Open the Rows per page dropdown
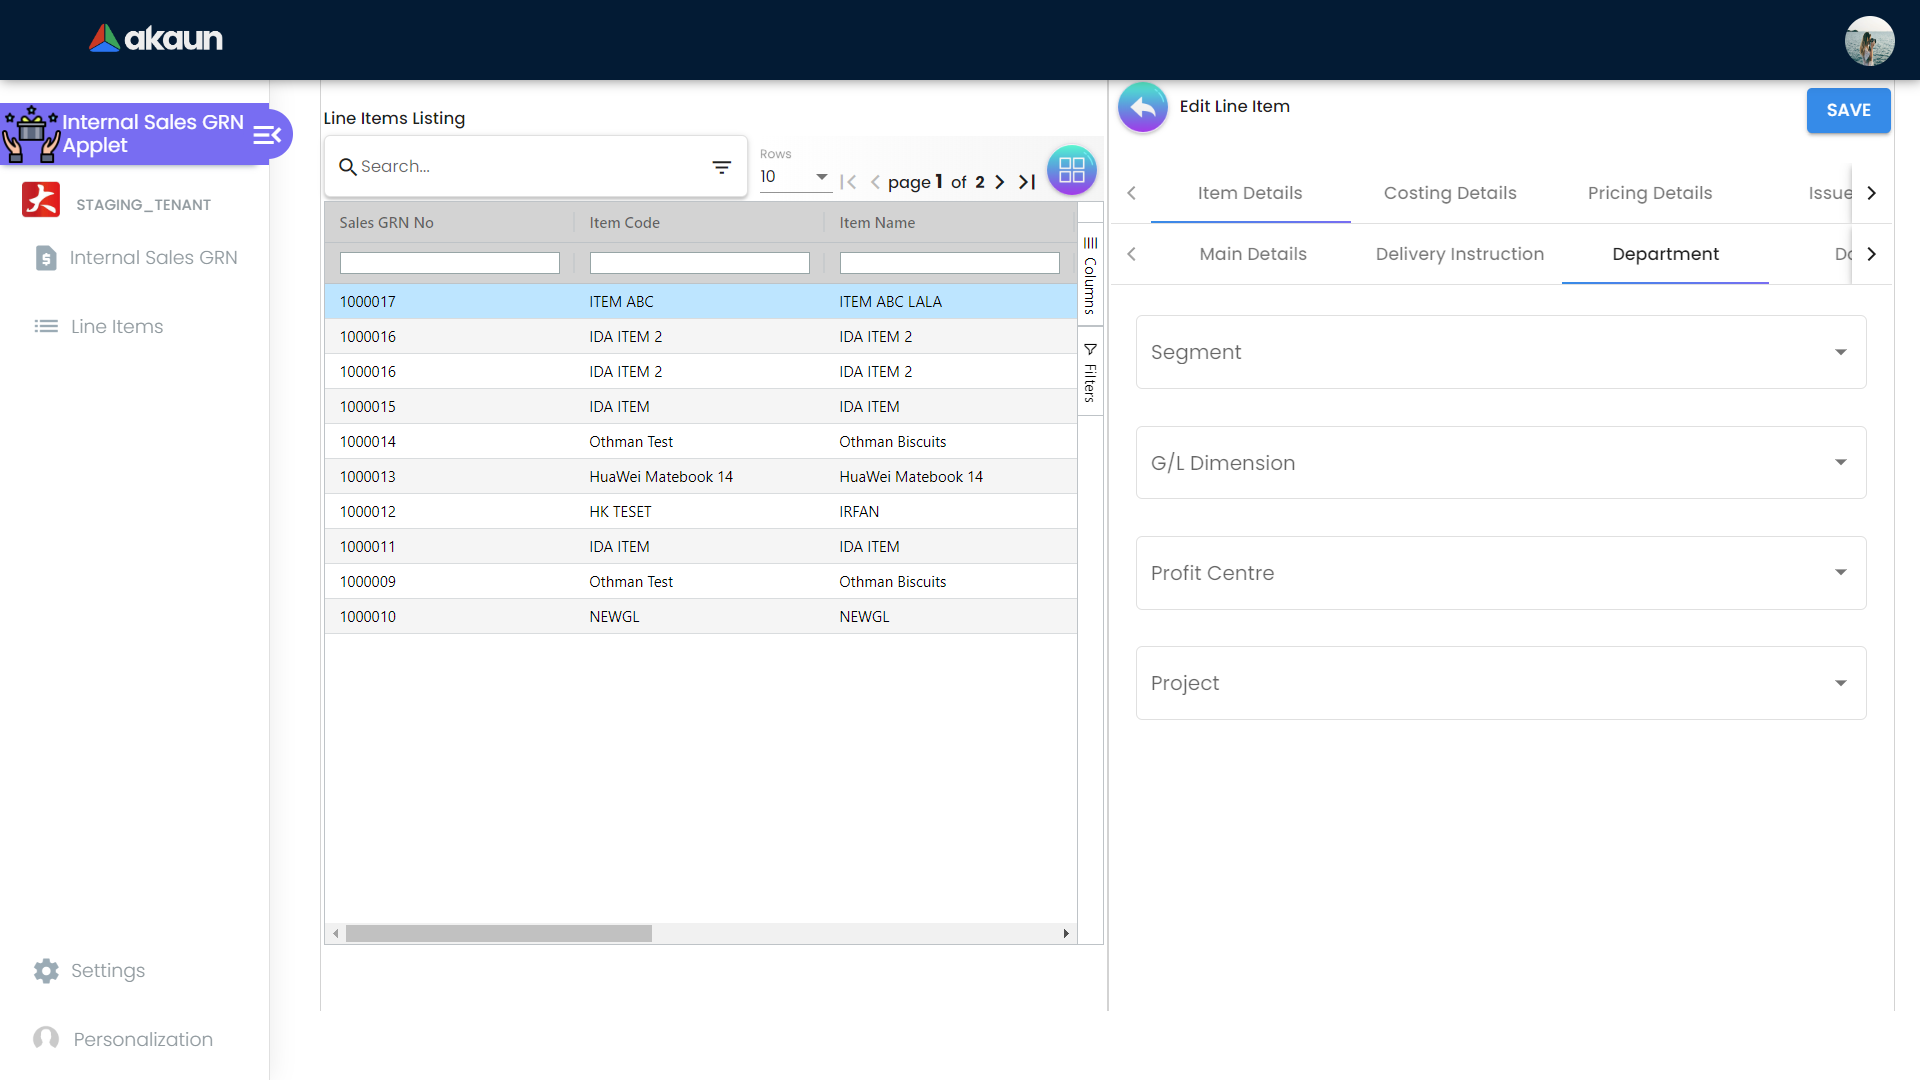Image resolution: width=1920 pixels, height=1080 pixels. 794,177
